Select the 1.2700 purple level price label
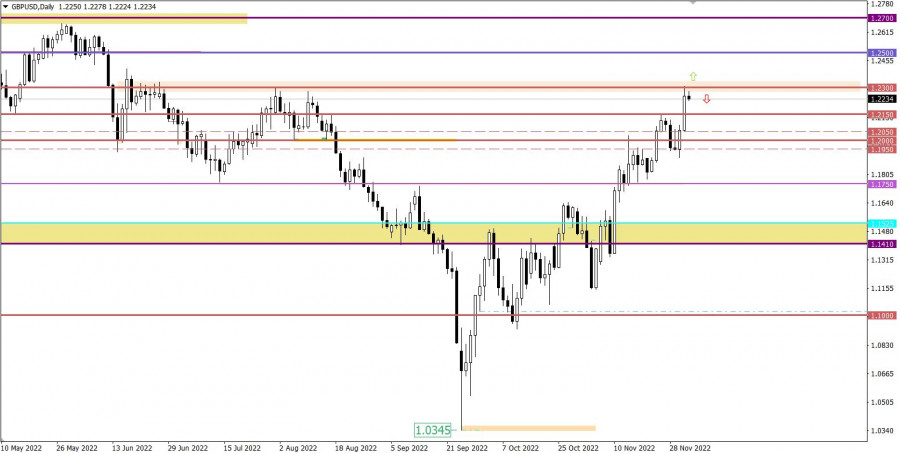900x453 pixels. [882, 18]
